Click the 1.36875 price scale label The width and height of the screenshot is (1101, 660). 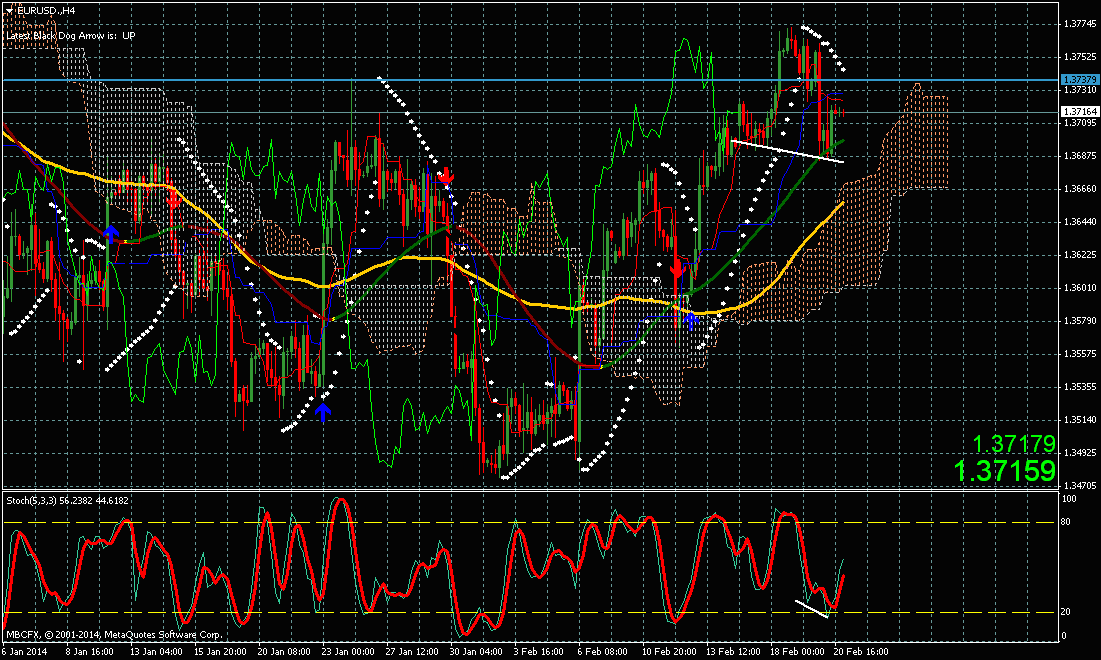[1080, 155]
